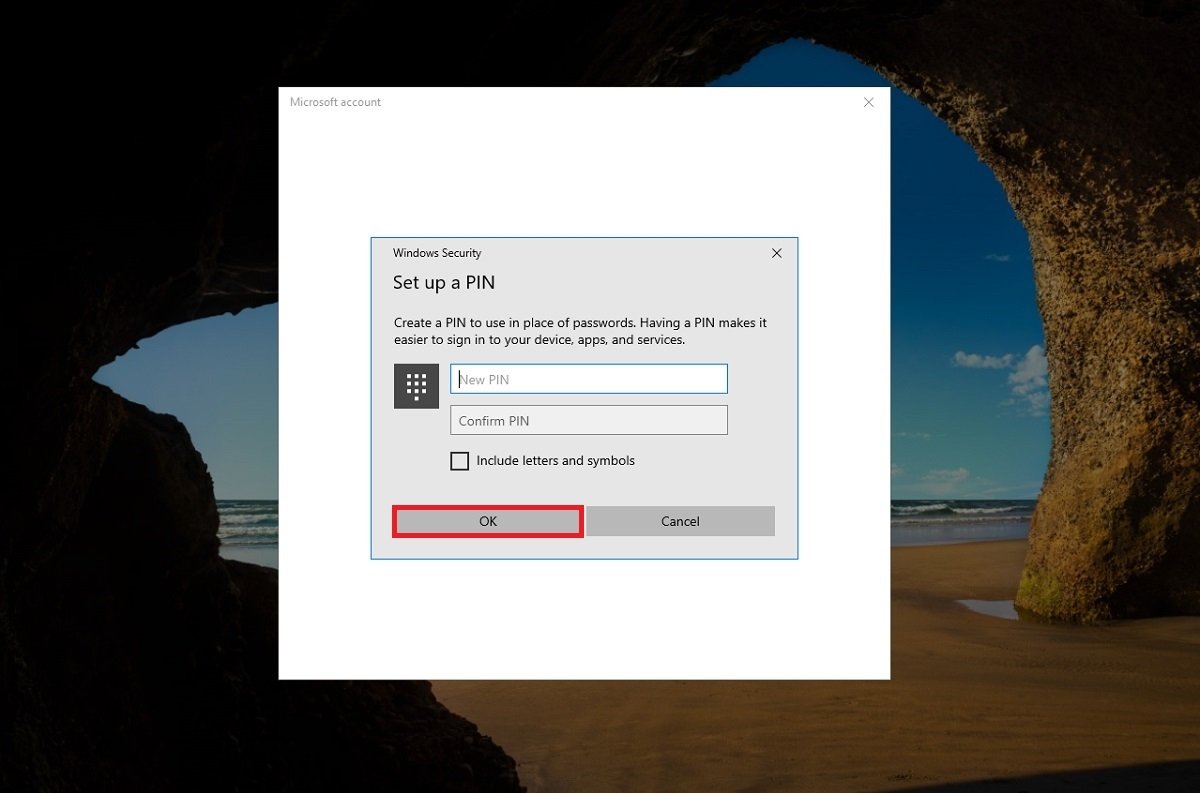Click the 'Windows Security' title text
Viewport: 1200px width, 793px height.
pos(437,253)
